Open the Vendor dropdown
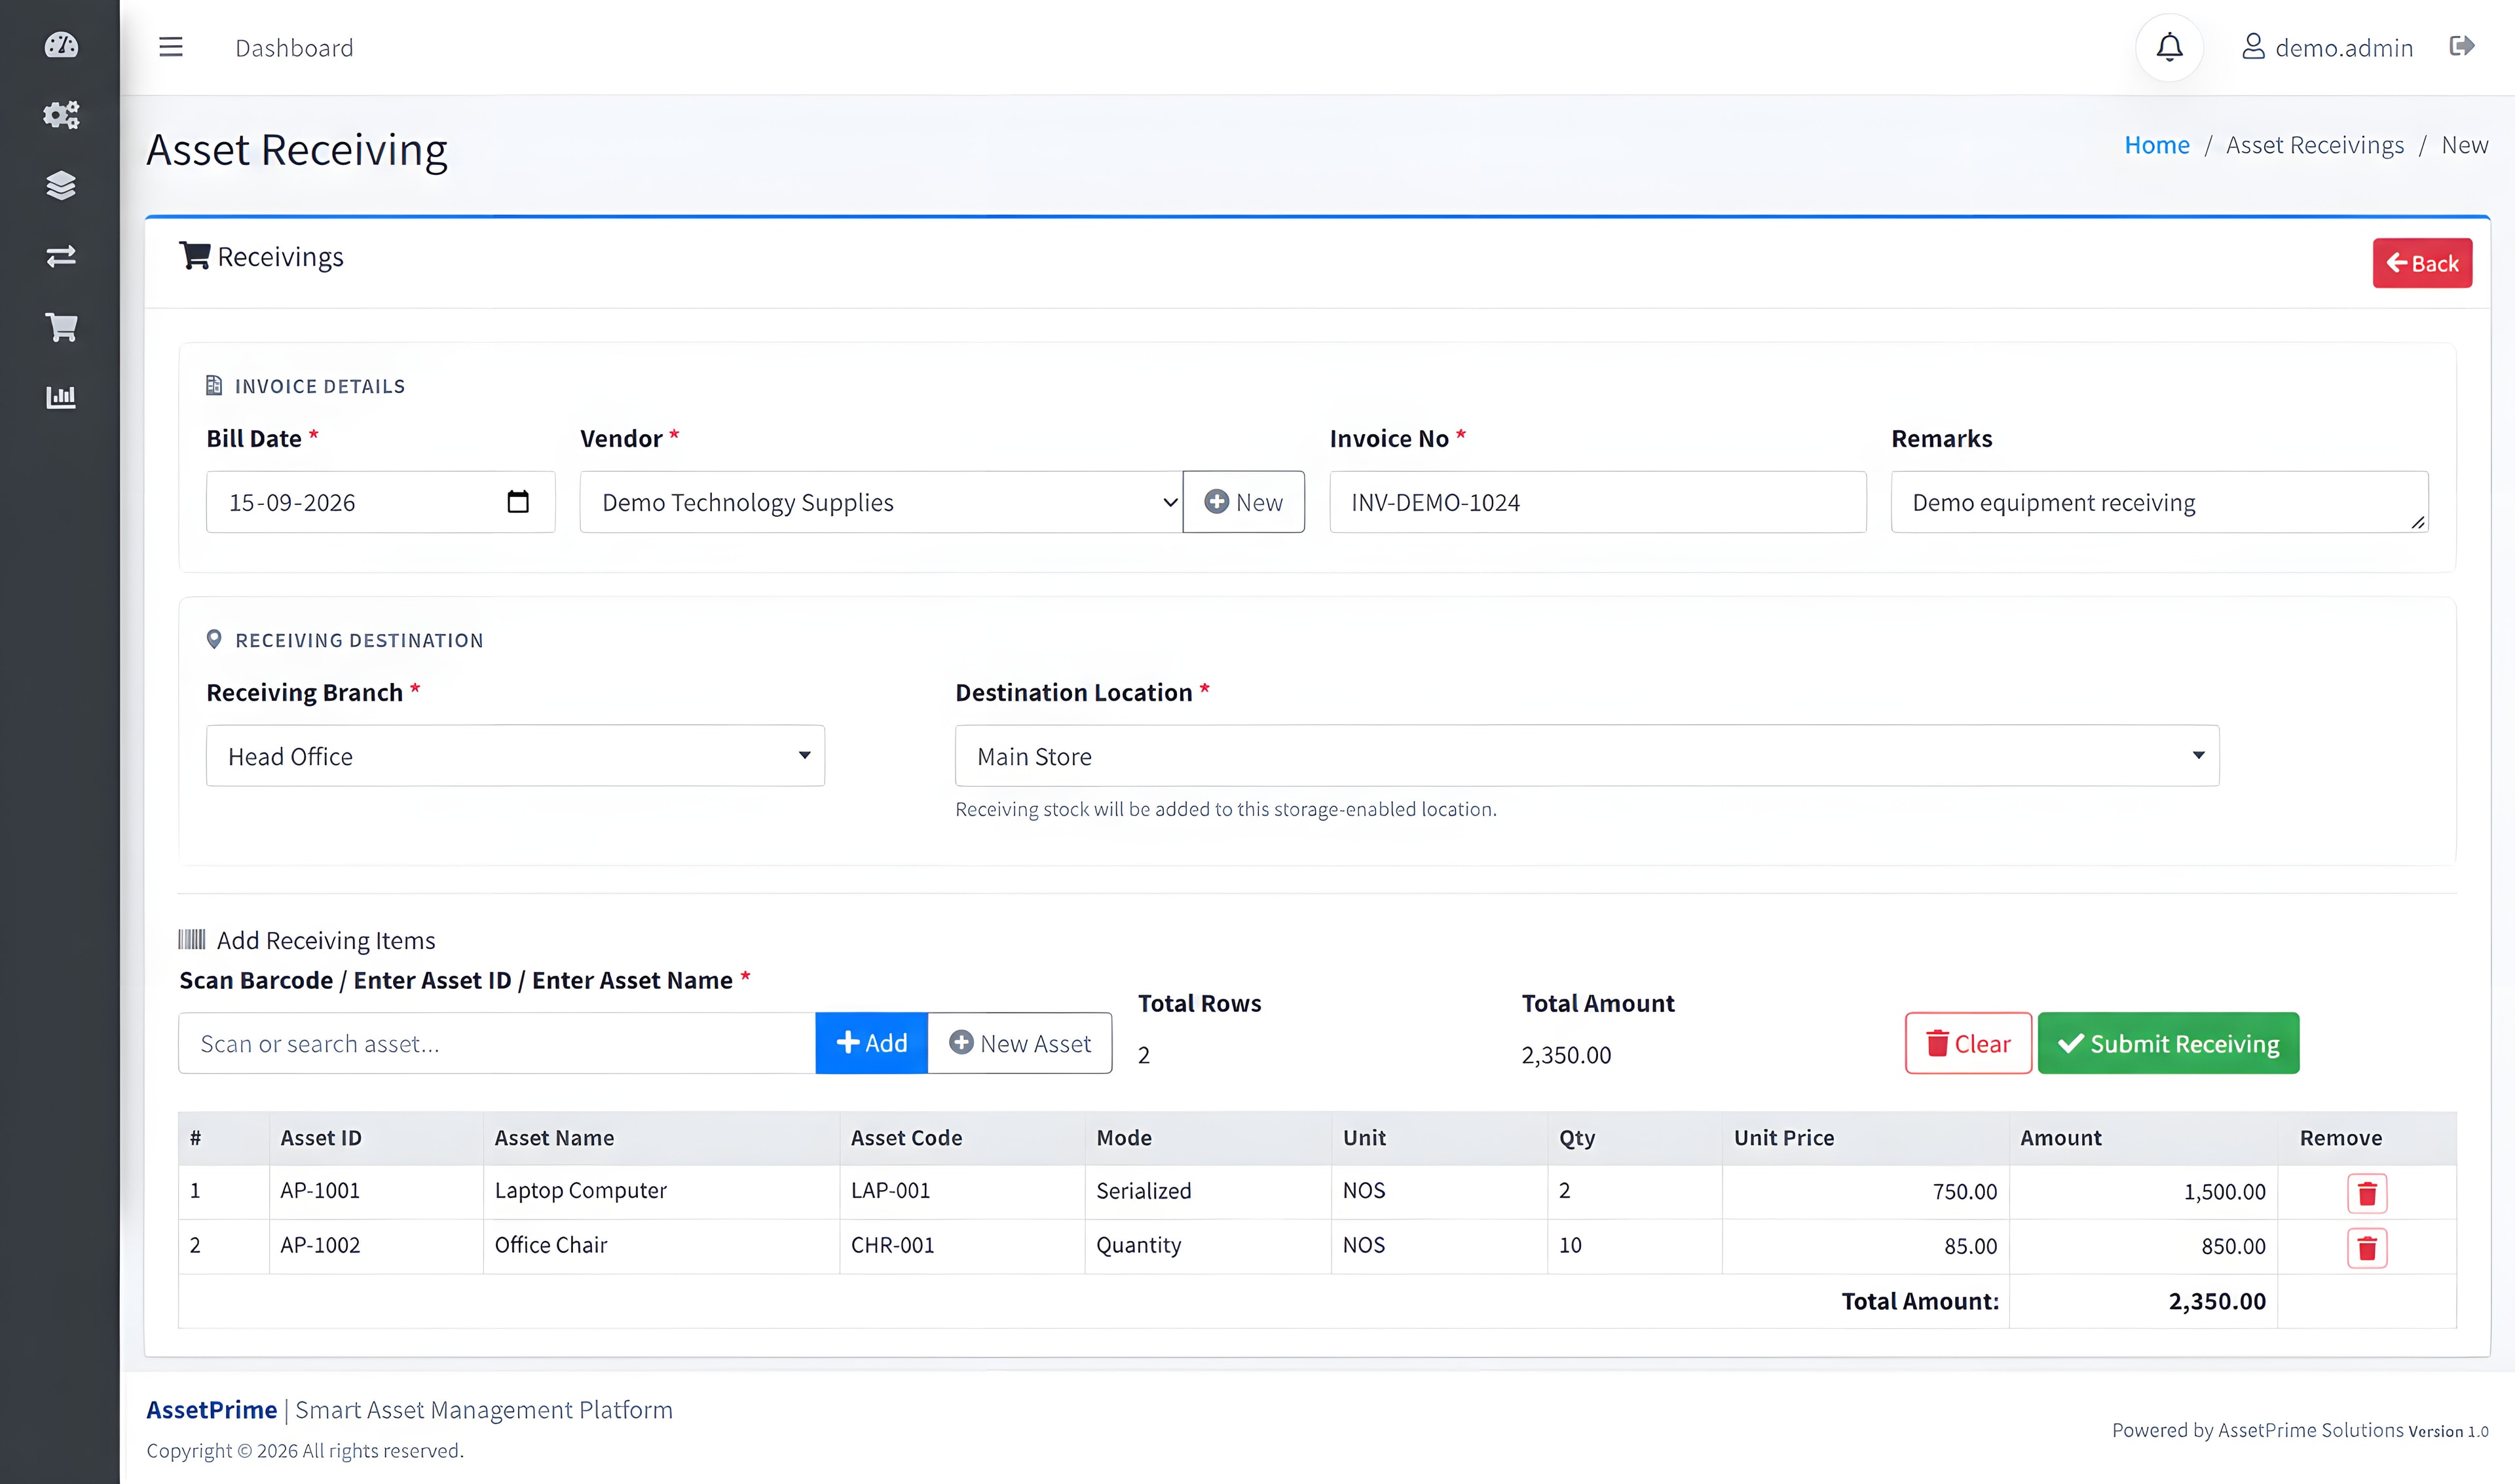Viewport: 2515px width, 1484px height. coord(881,502)
